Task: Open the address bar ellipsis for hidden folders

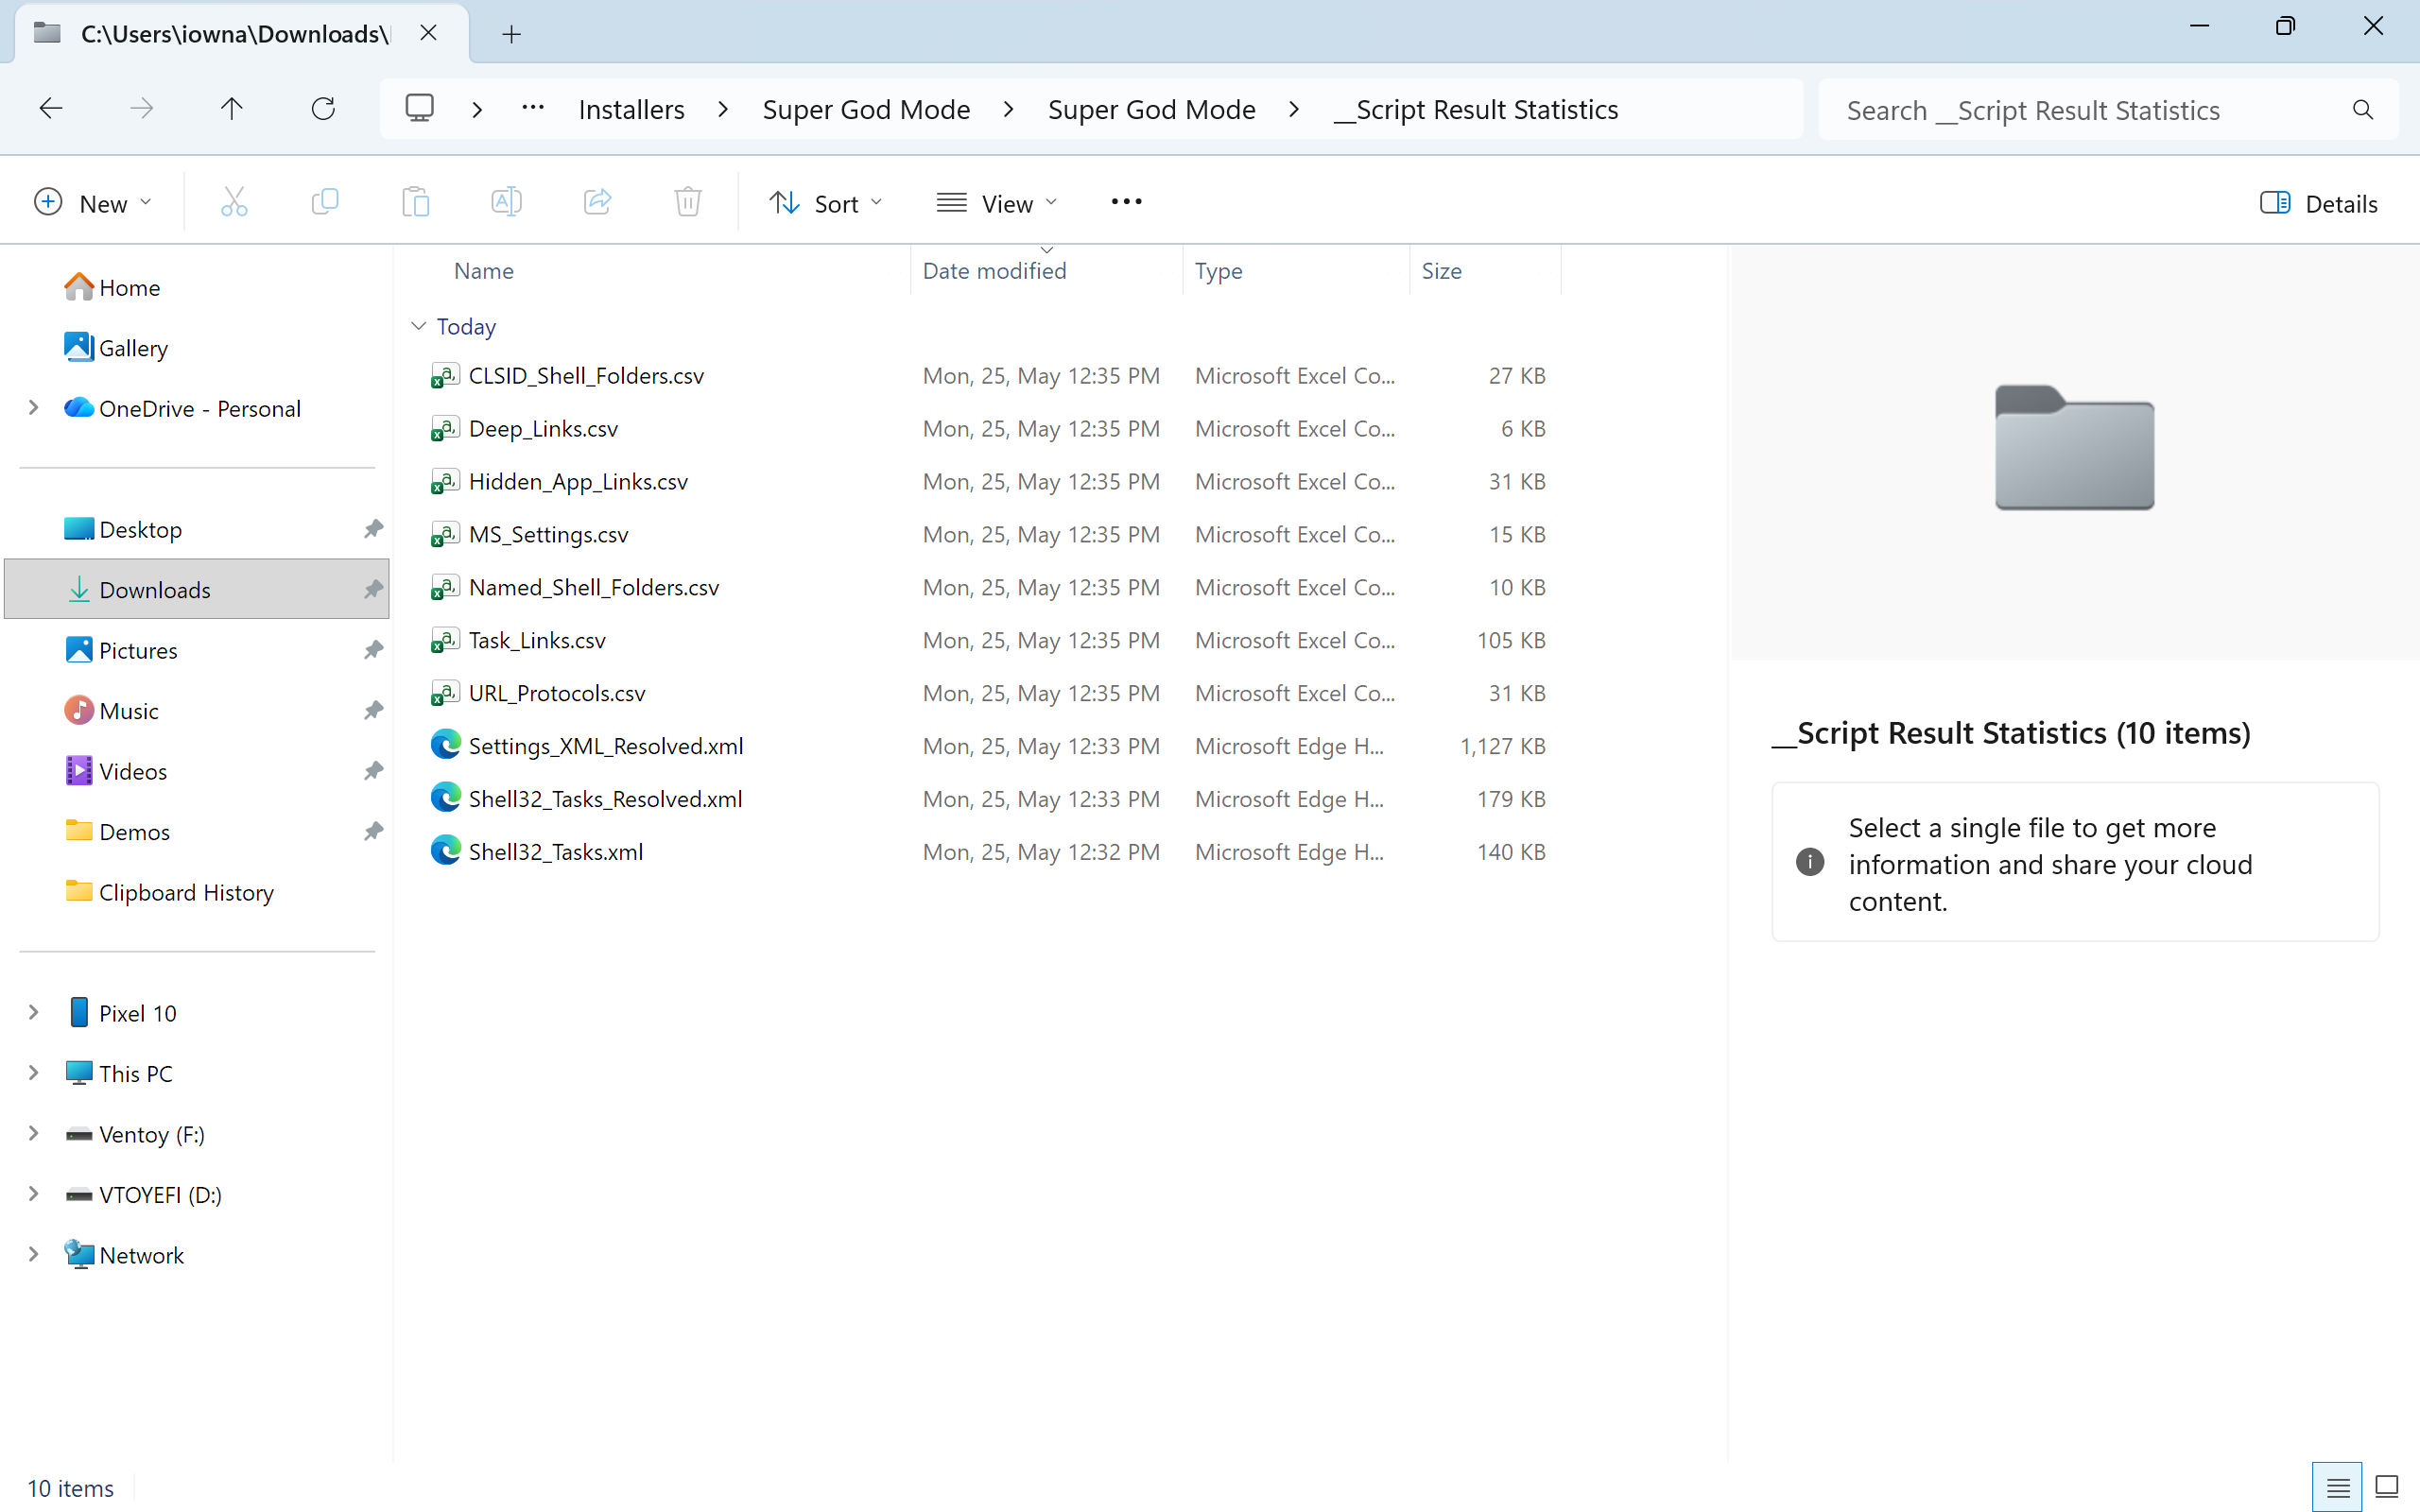Action: pos(533,106)
